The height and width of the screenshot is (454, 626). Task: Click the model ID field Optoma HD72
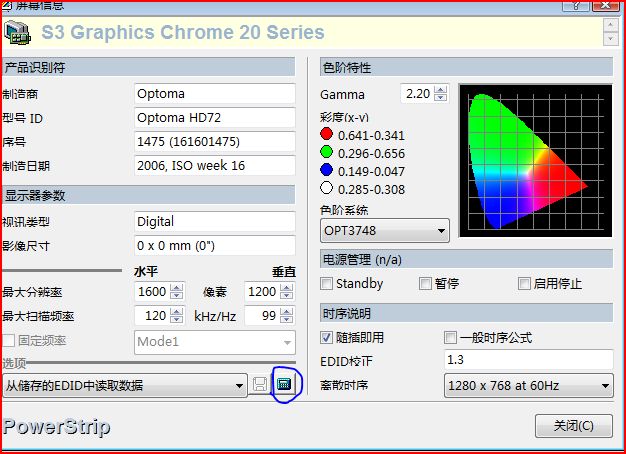215,118
